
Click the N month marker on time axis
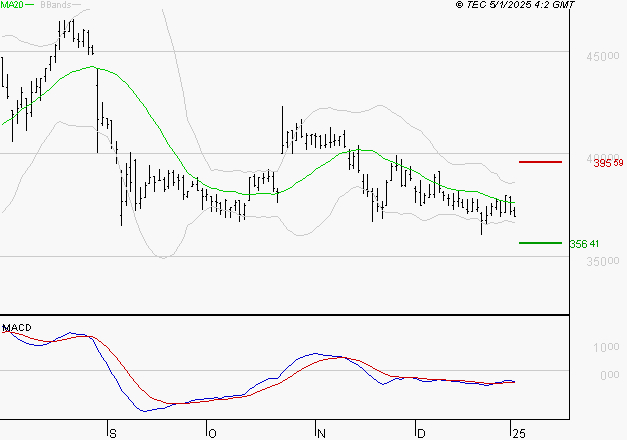[x=321, y=433]
